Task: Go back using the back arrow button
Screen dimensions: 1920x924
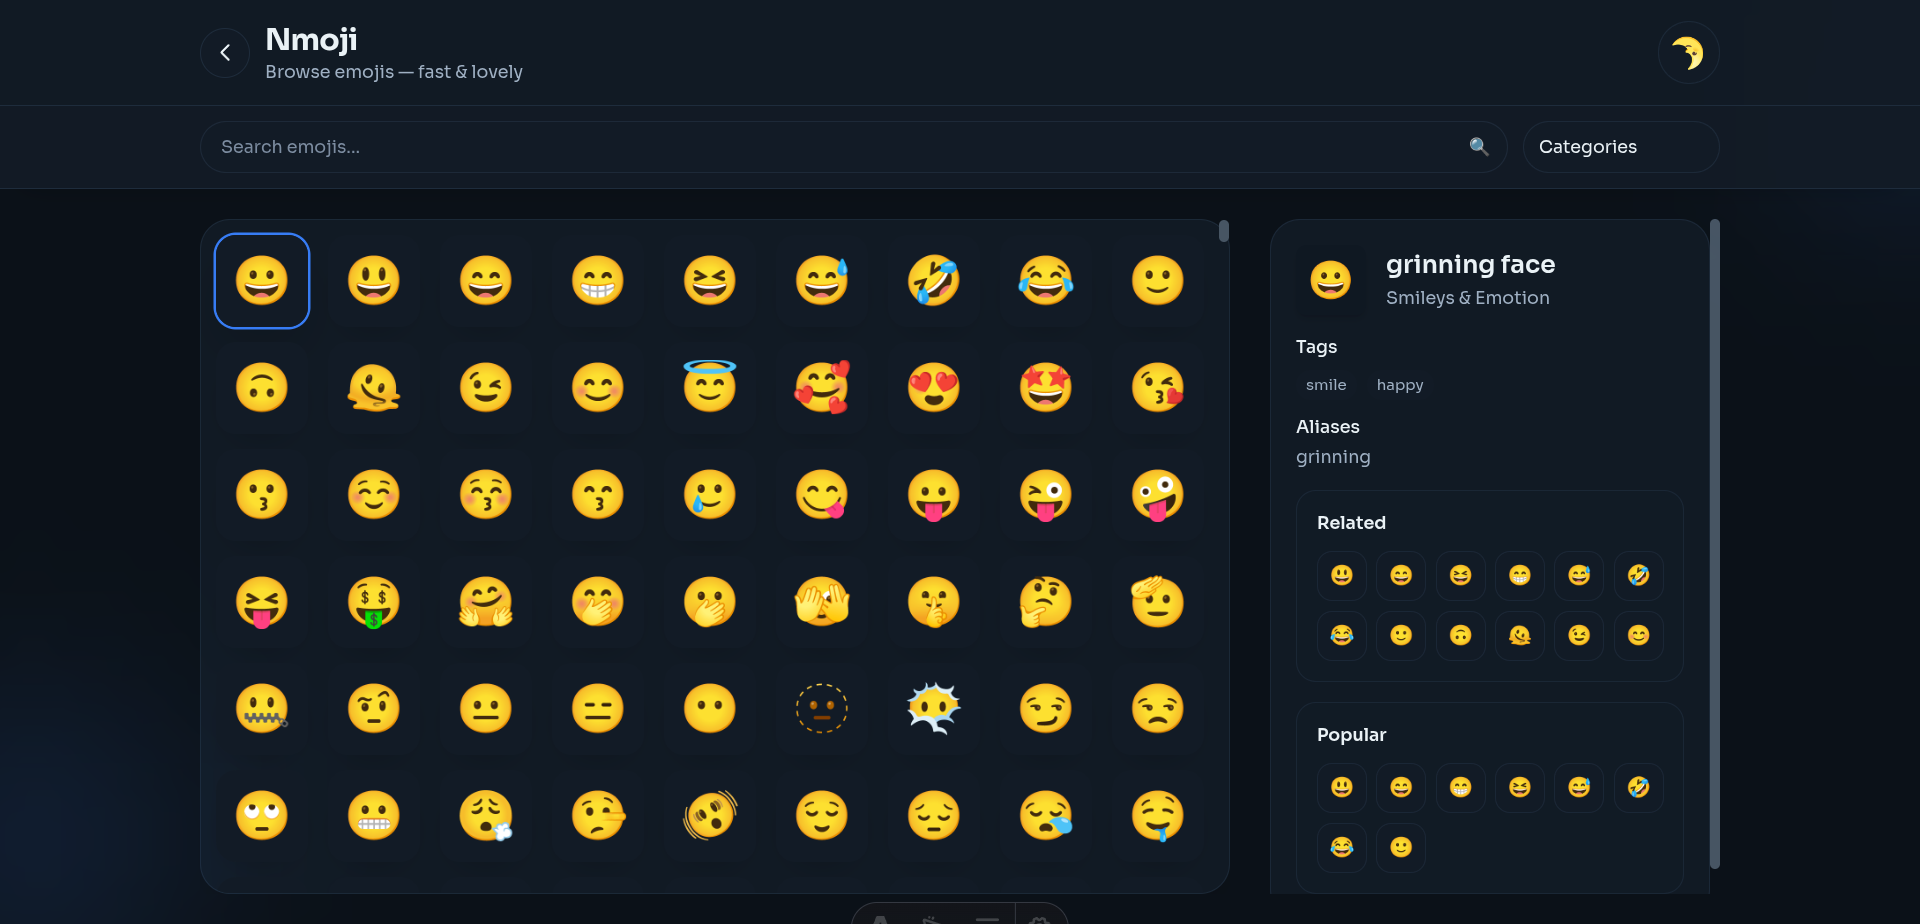Action: point(224,52)
